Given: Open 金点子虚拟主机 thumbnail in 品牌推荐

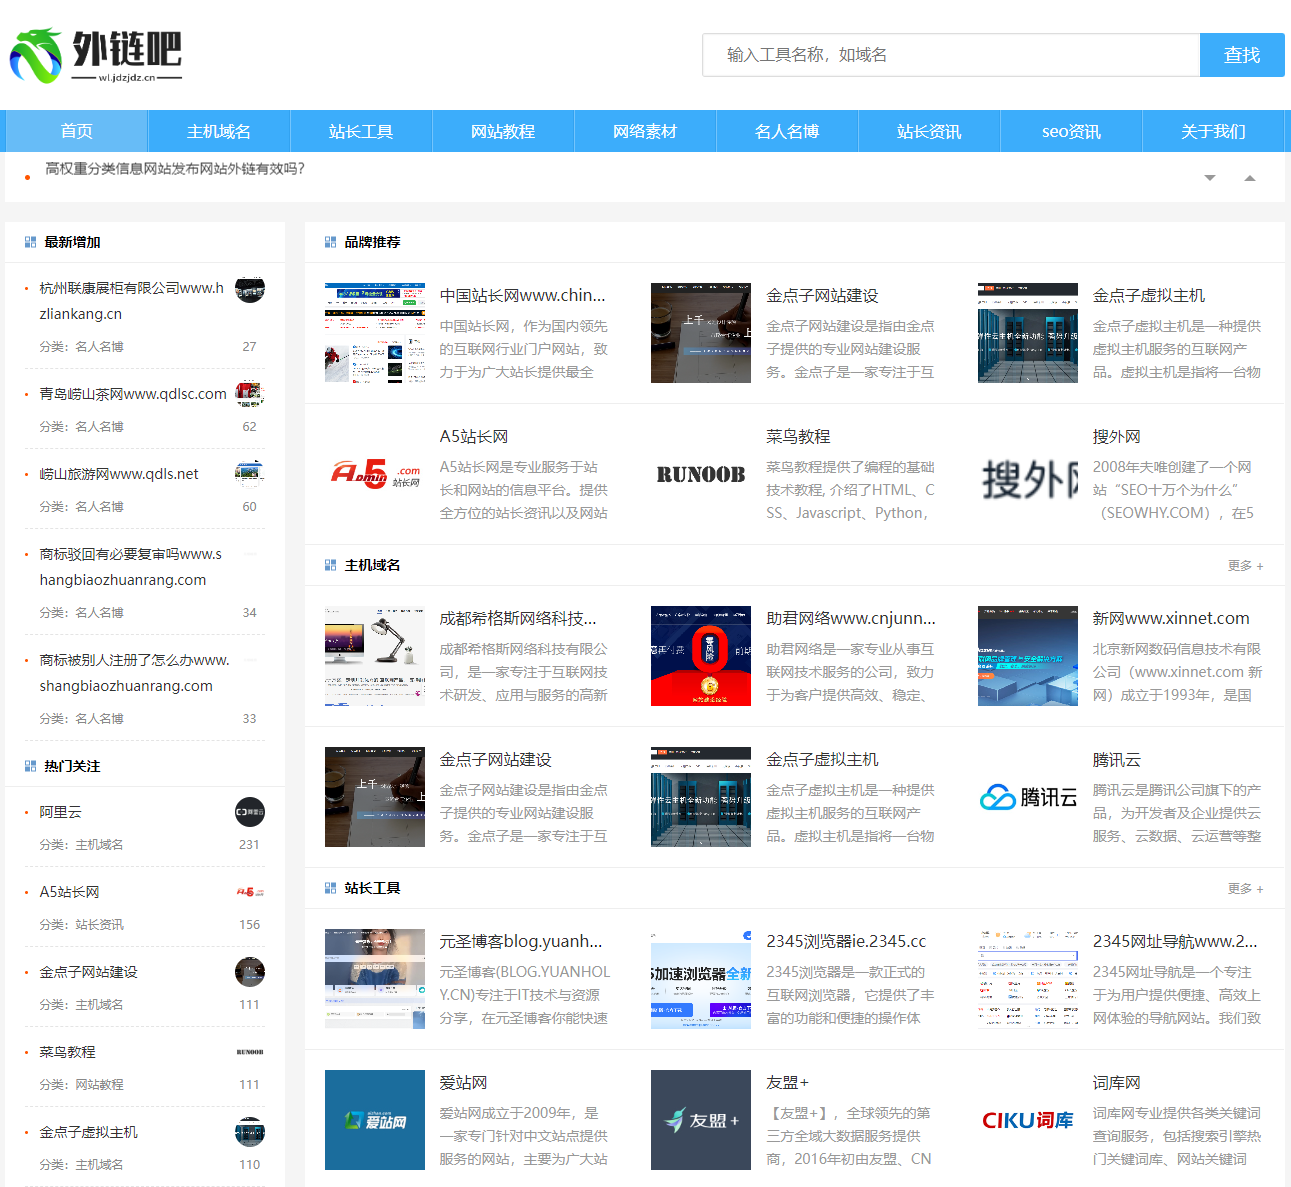Looking at the screenshot, I should coord(1028,333).
